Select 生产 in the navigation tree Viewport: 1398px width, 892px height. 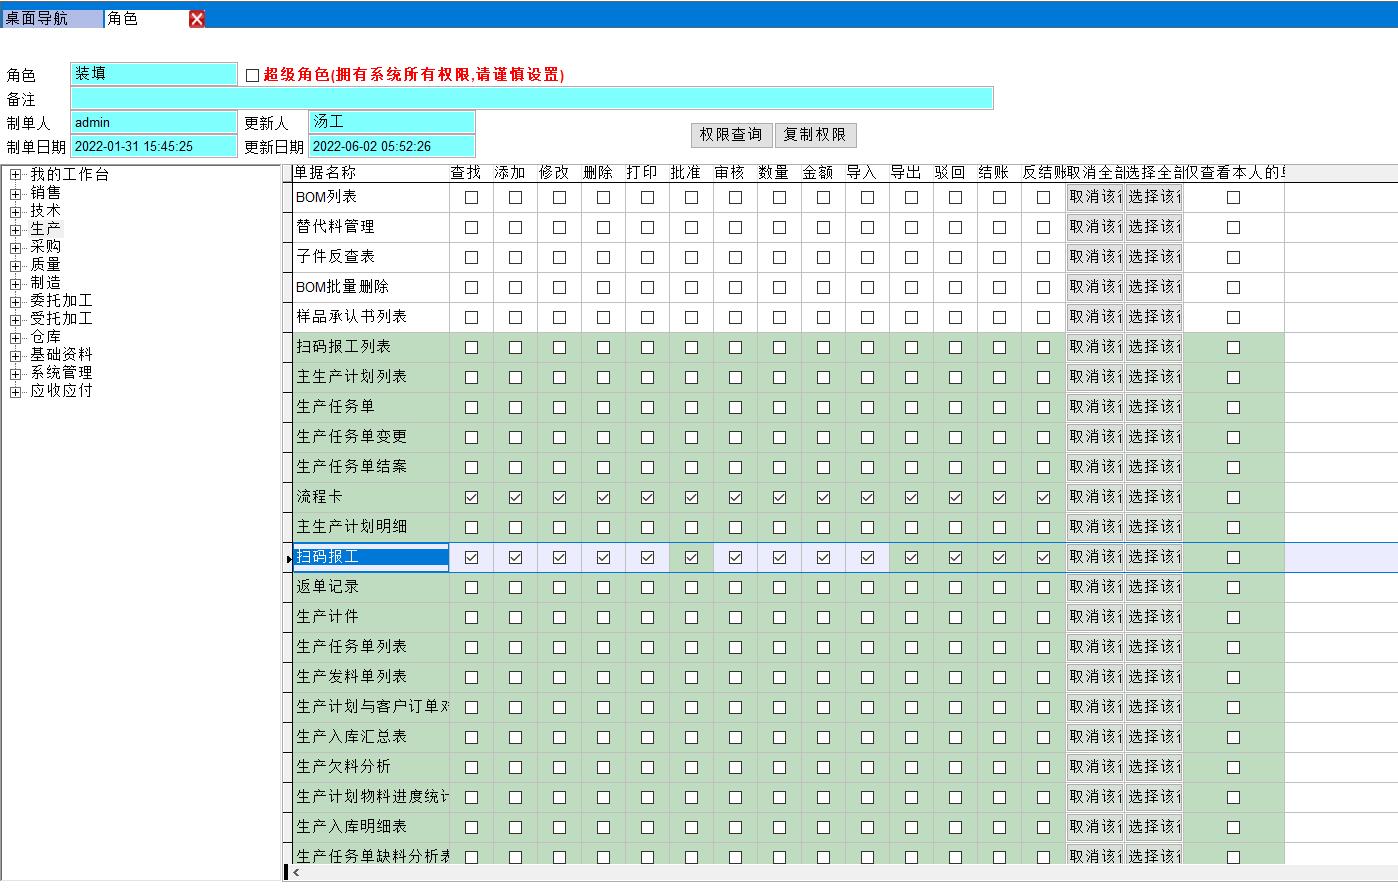[45, 229]
